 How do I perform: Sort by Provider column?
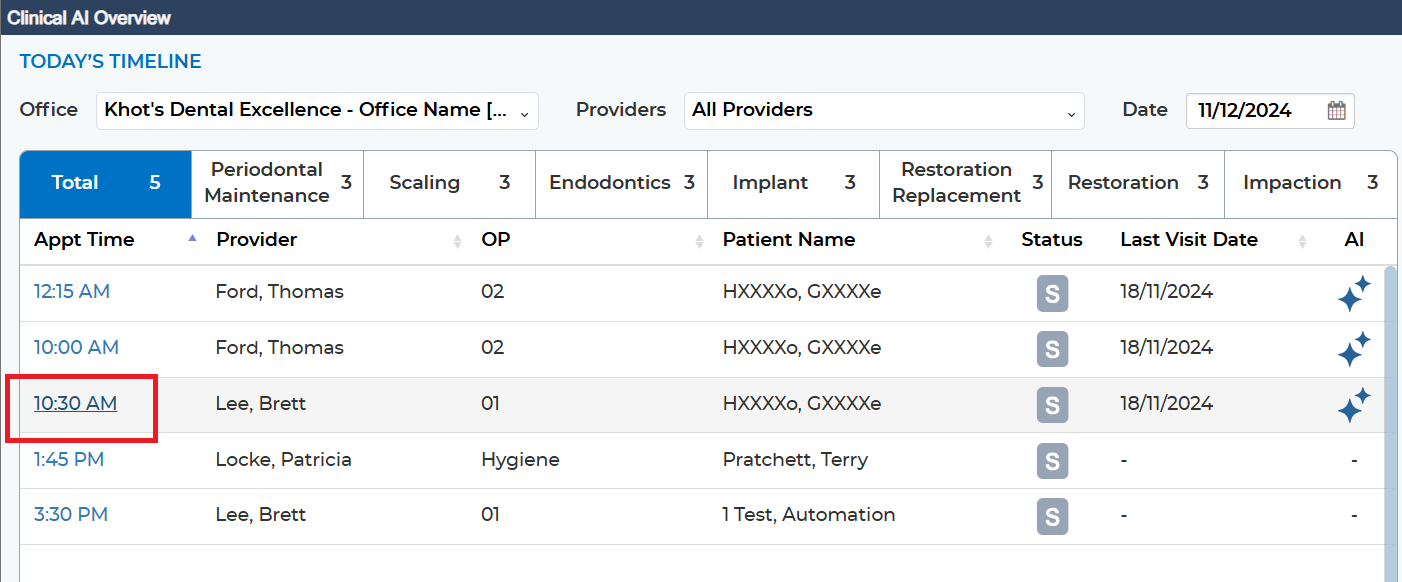457,241
